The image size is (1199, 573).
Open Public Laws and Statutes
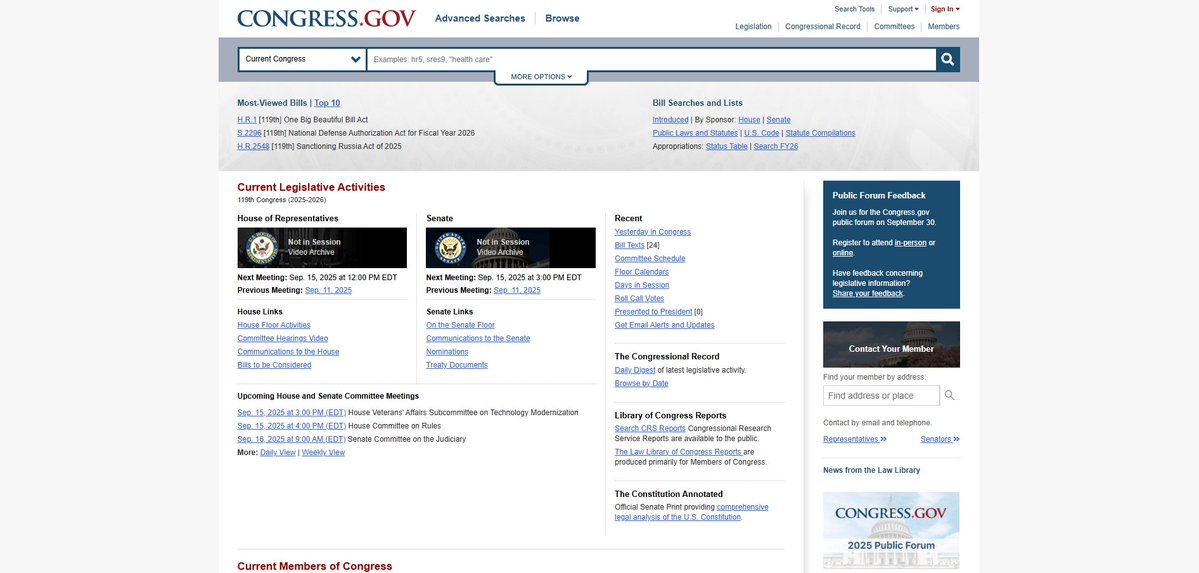[695, 133]
